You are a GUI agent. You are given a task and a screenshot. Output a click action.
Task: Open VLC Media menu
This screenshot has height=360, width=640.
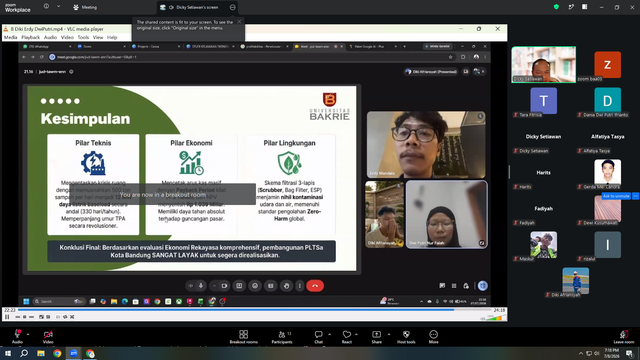[x=10, y=37]
